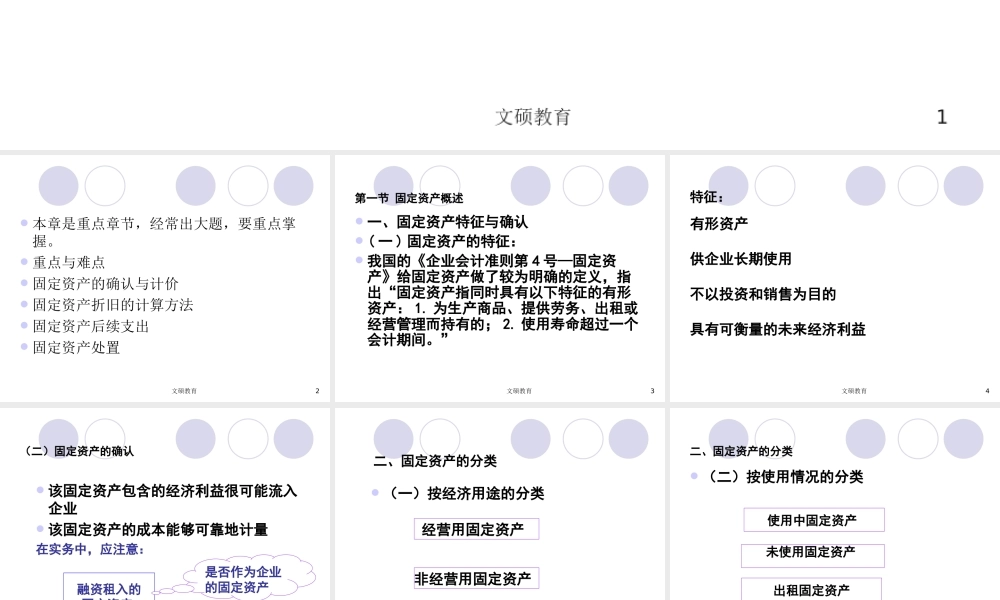Click the purple bullet beside 重点与难点
The image size is (1000, 600).
click(x=22, y=262)
